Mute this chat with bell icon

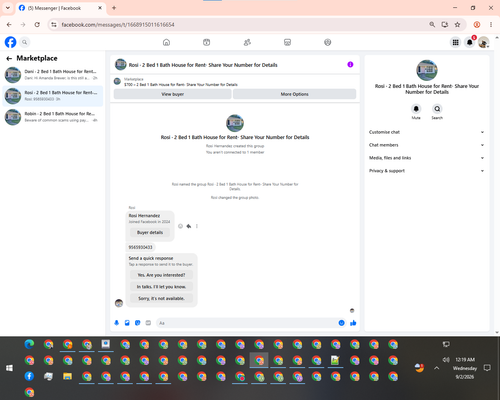(416, 109)
